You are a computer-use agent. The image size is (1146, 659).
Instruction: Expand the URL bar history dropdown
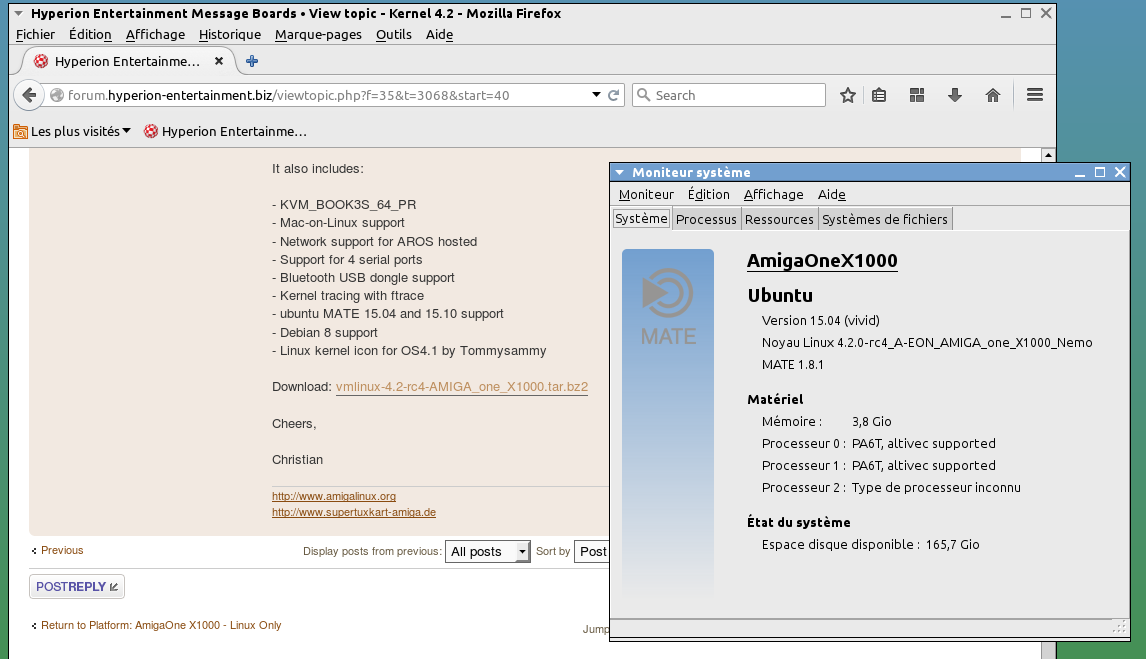click(x=597, y=95)
